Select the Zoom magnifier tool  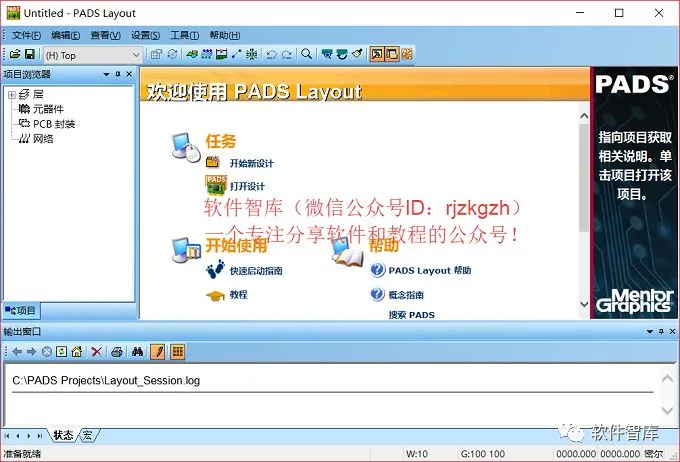pos(306,54)
